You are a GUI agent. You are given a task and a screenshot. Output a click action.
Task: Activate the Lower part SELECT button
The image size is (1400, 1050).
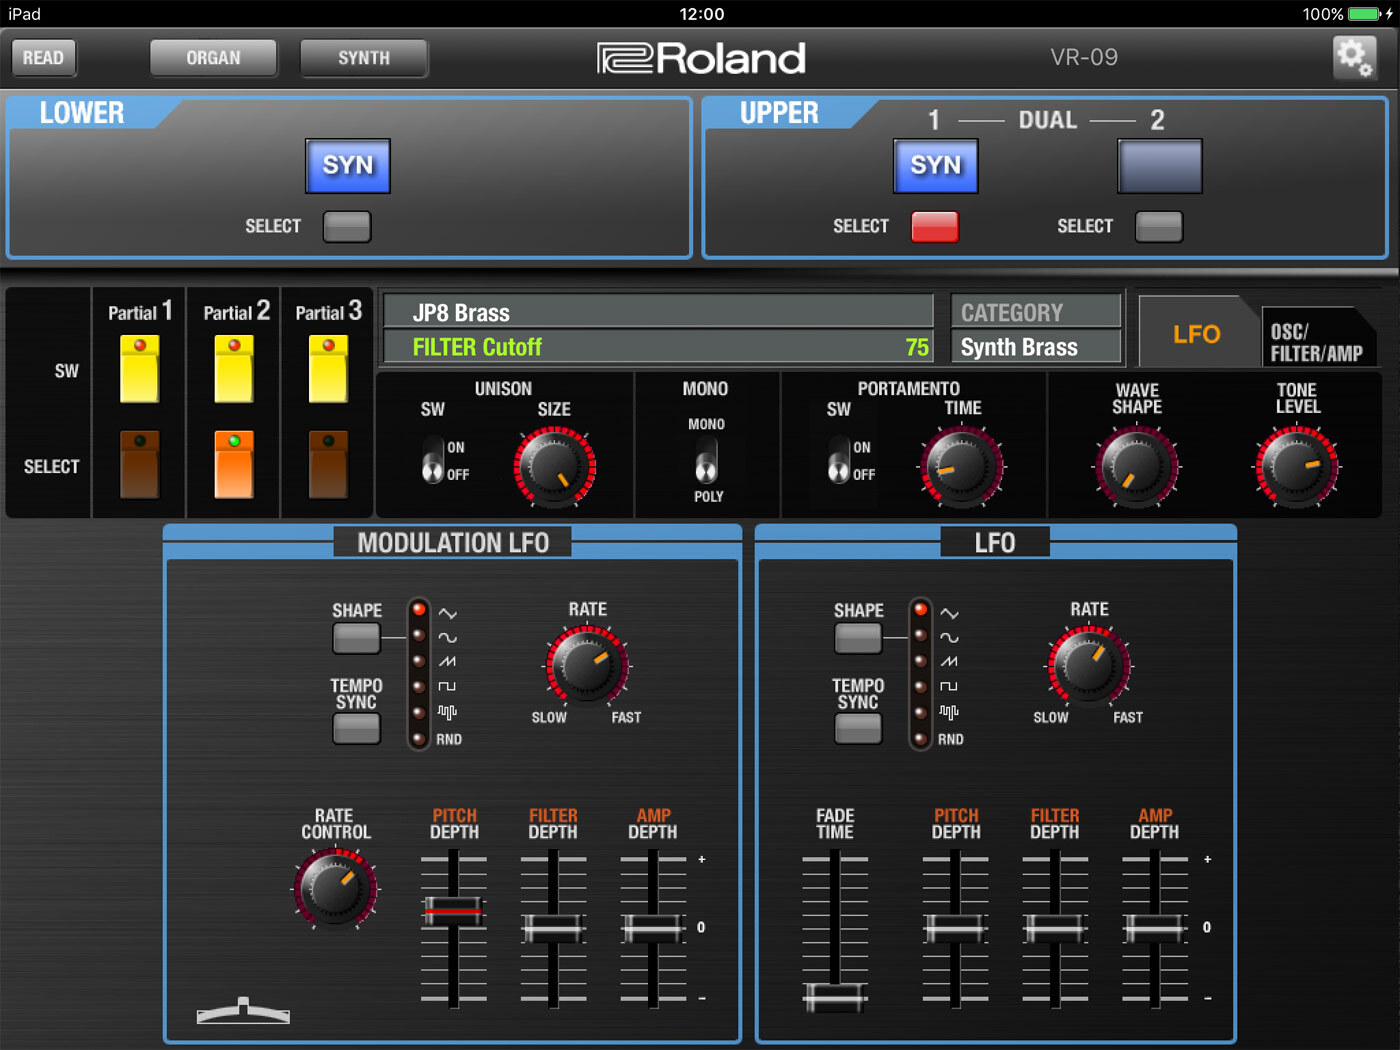(347, 226)
